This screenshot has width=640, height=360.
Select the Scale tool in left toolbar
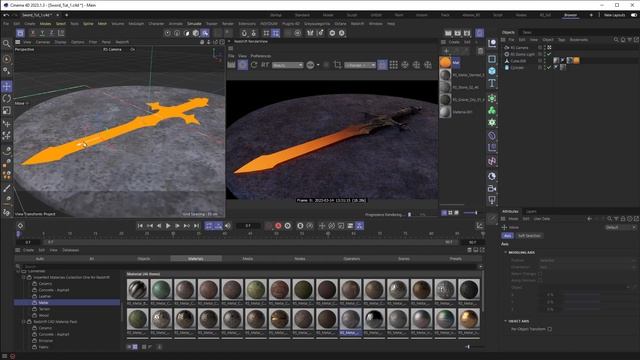tap(7, 111)
